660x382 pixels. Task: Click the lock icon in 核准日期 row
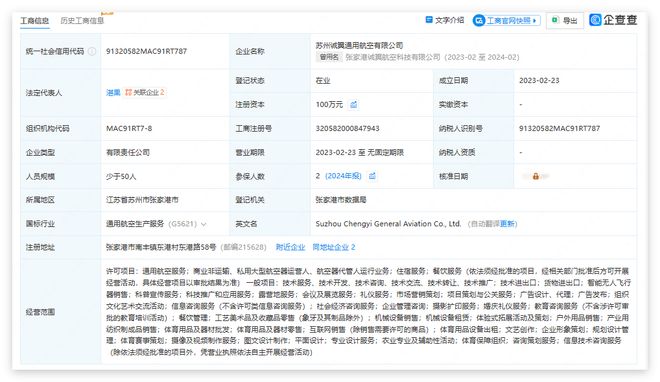tap(535, 176)
